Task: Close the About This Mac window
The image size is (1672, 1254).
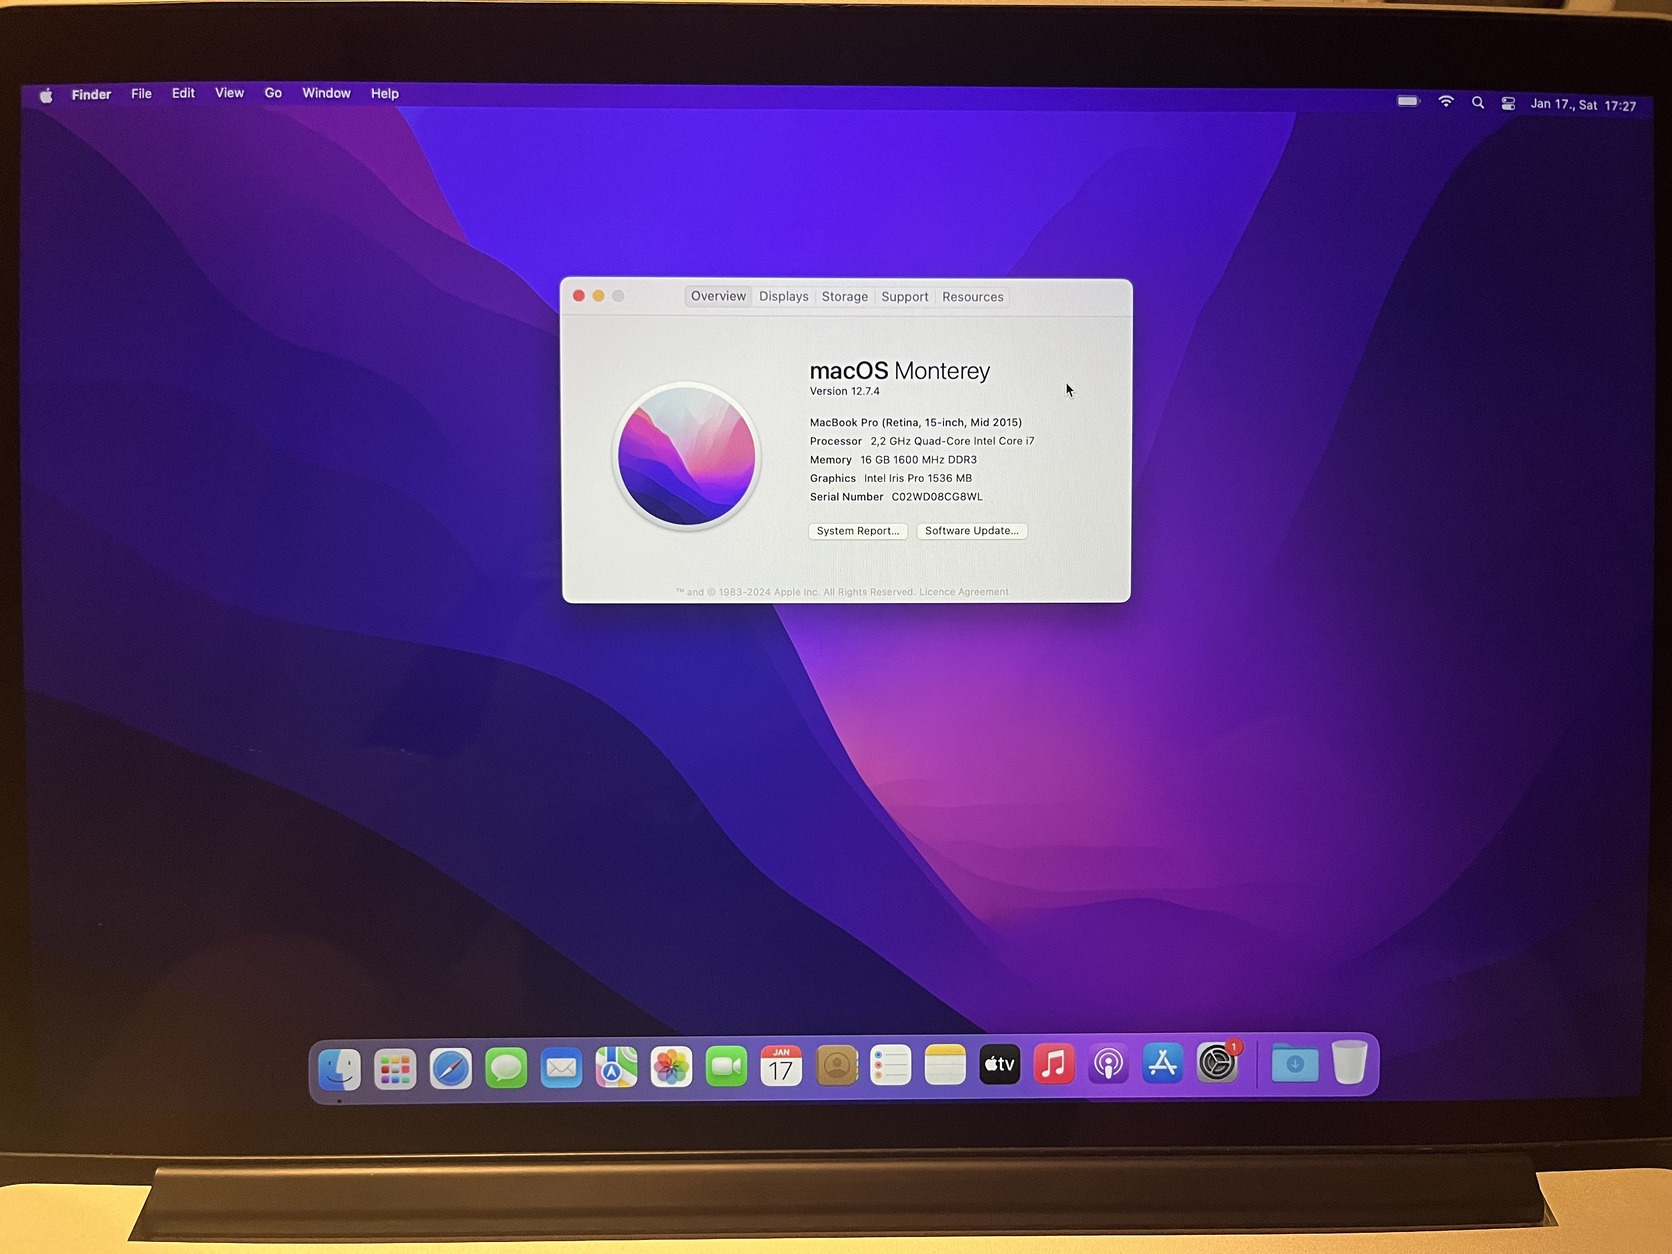Action: [x=579, y=296]
